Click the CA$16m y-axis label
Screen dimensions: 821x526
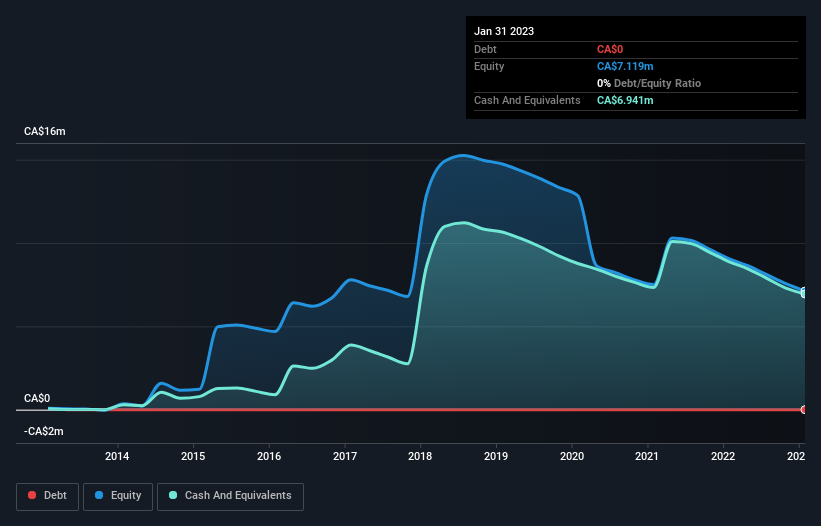(45, 131)
